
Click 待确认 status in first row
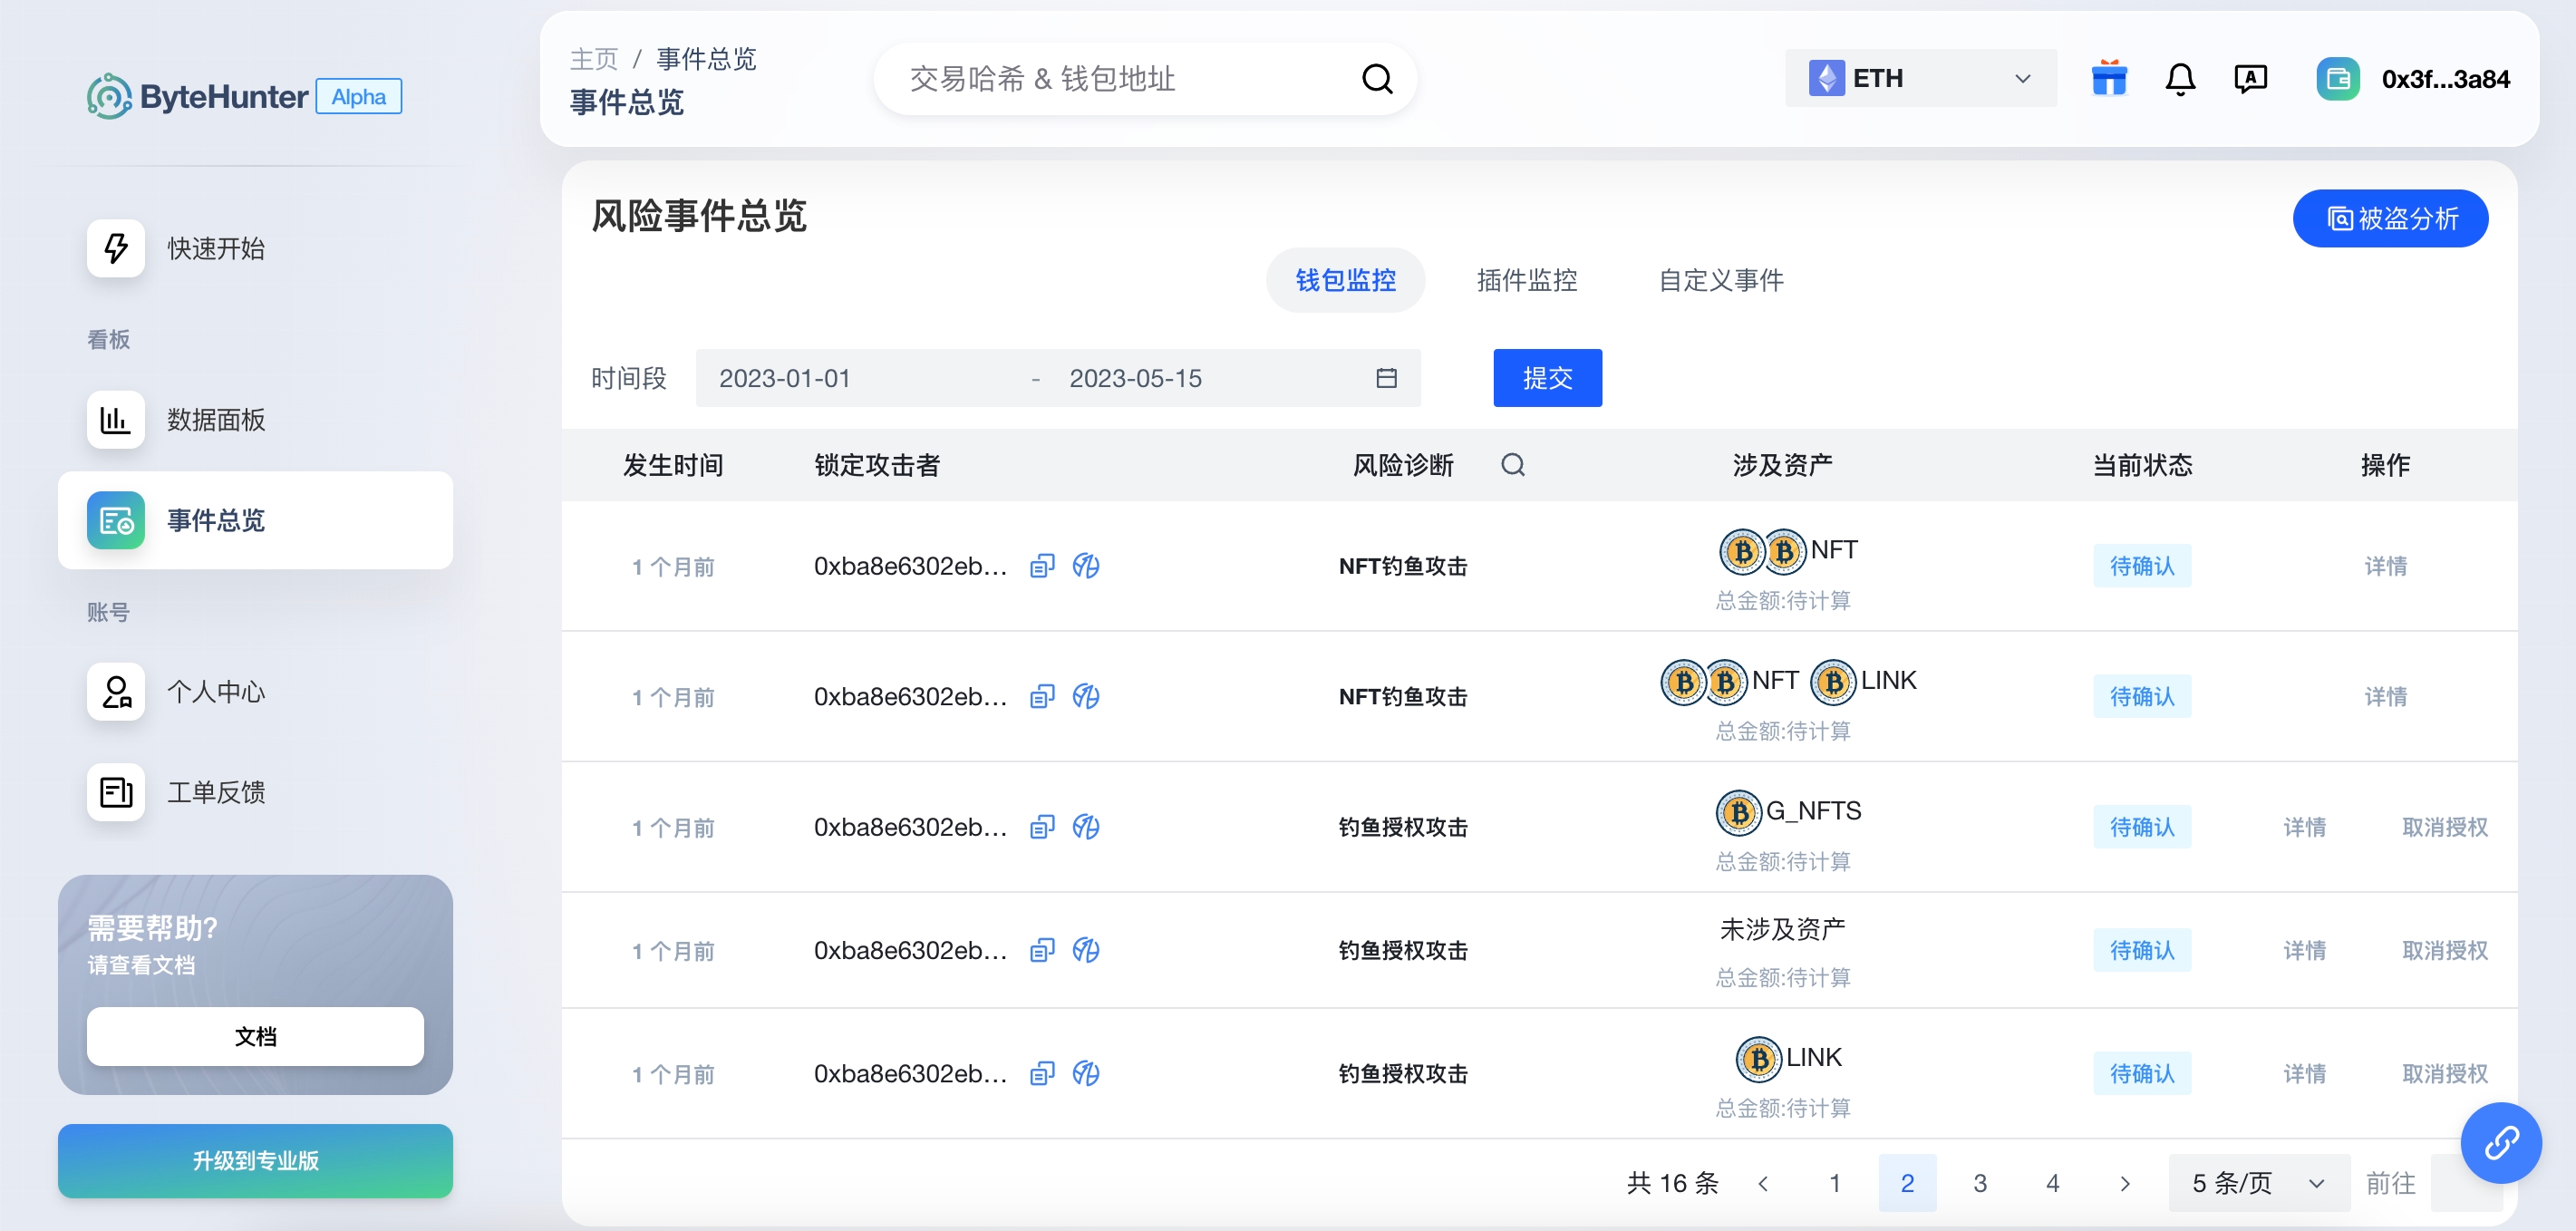2142,566
